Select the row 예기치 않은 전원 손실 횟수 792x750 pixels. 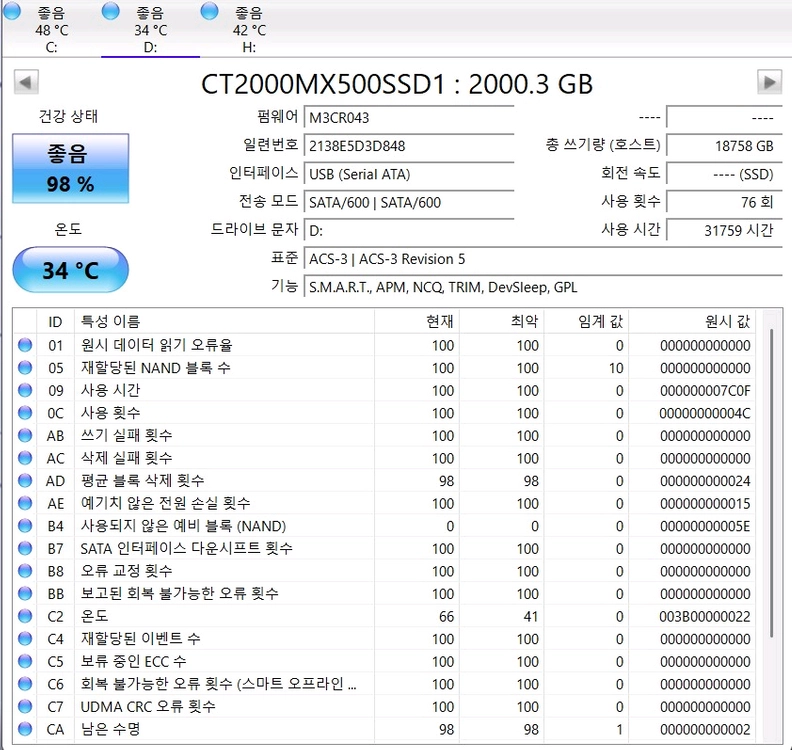click(384, 503)
